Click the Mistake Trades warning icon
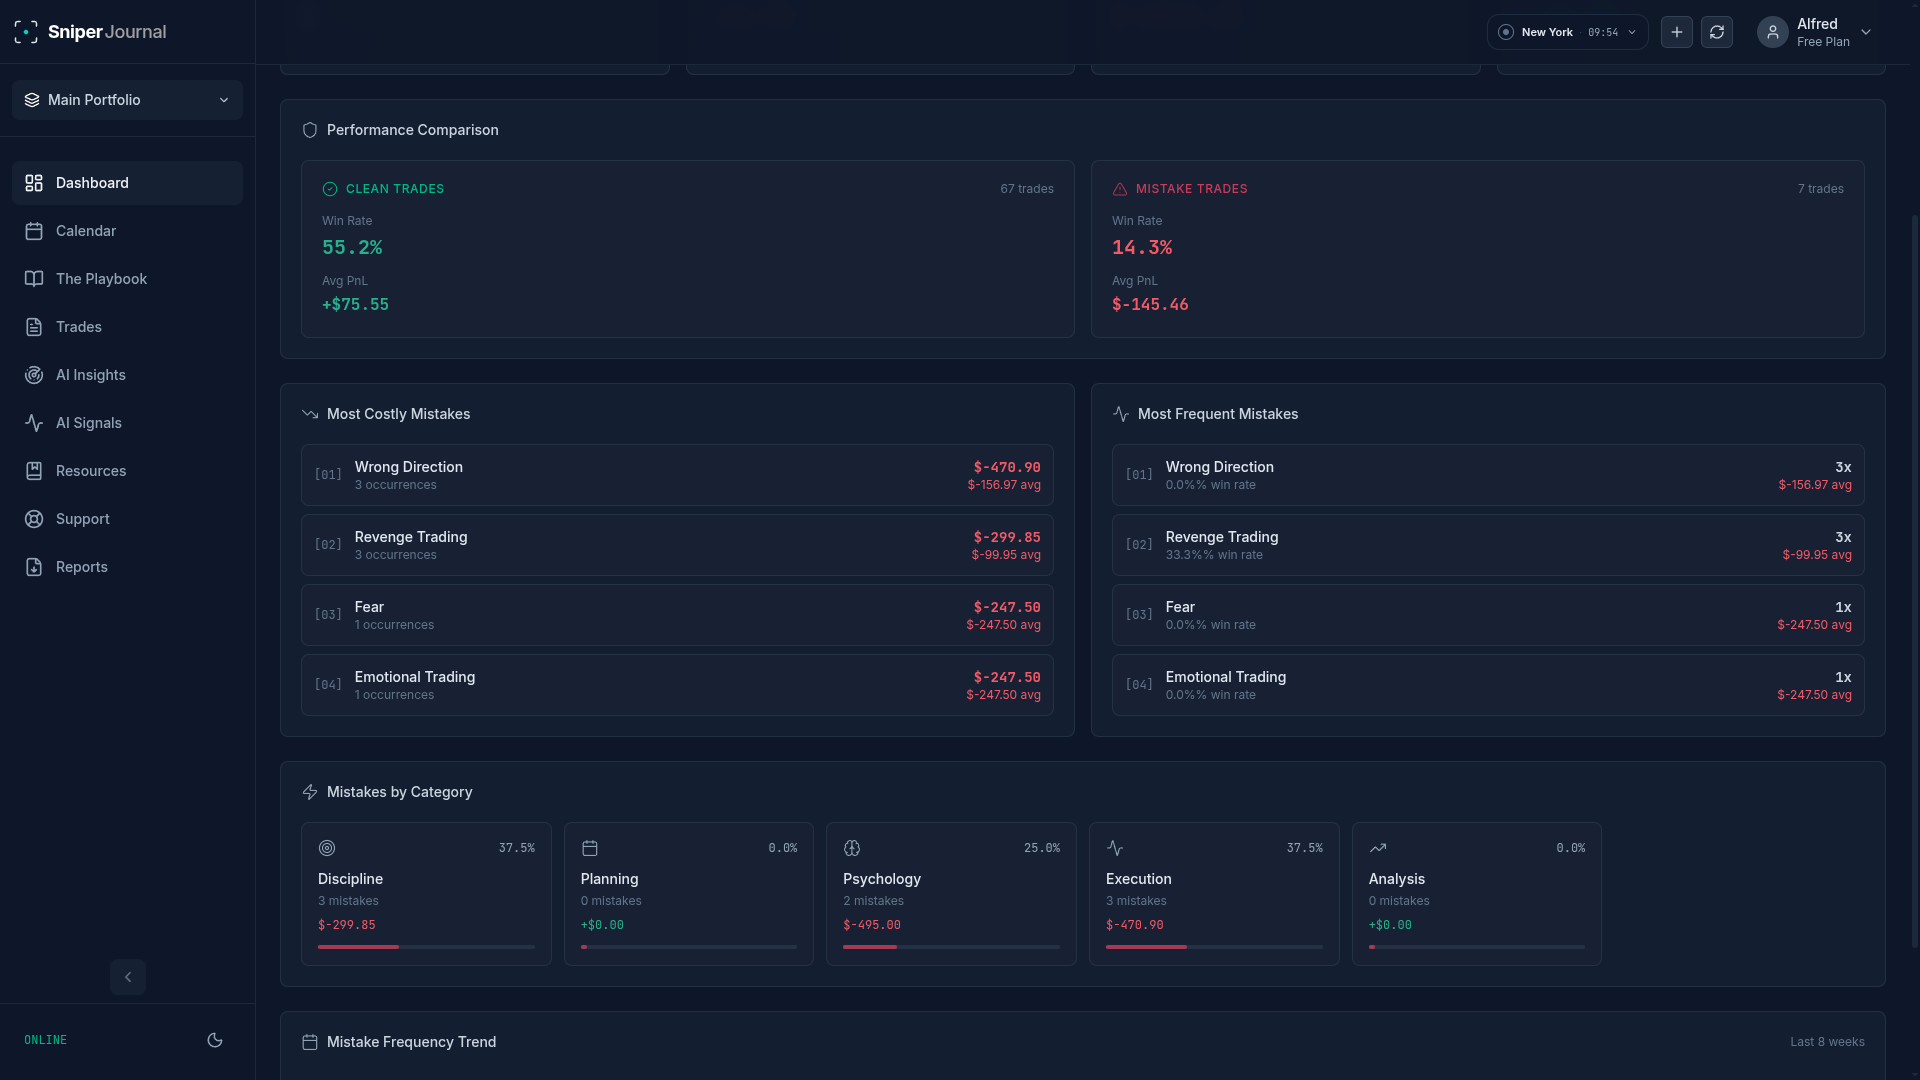This screenshot has width=1920, height=1080. (x=1120, y=189)
